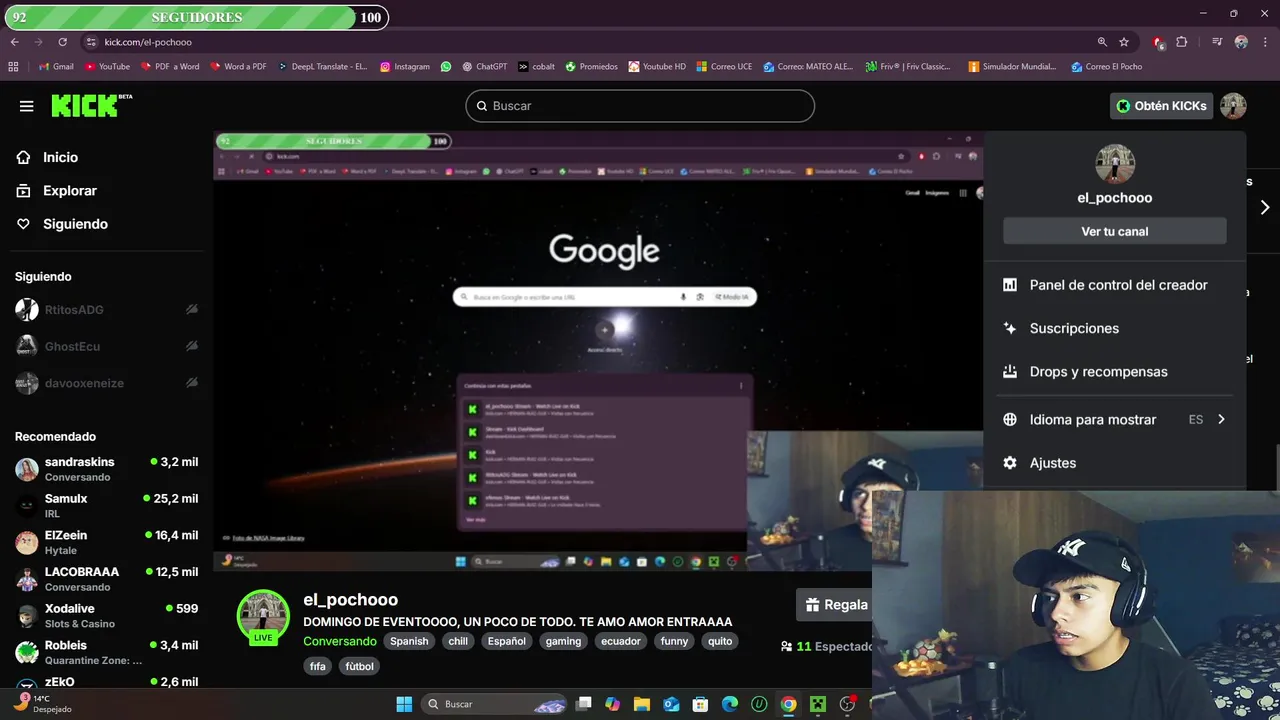This screenshot has width=1280, height=720.
Task: Click browser back arrow
Action: point(15,42)
